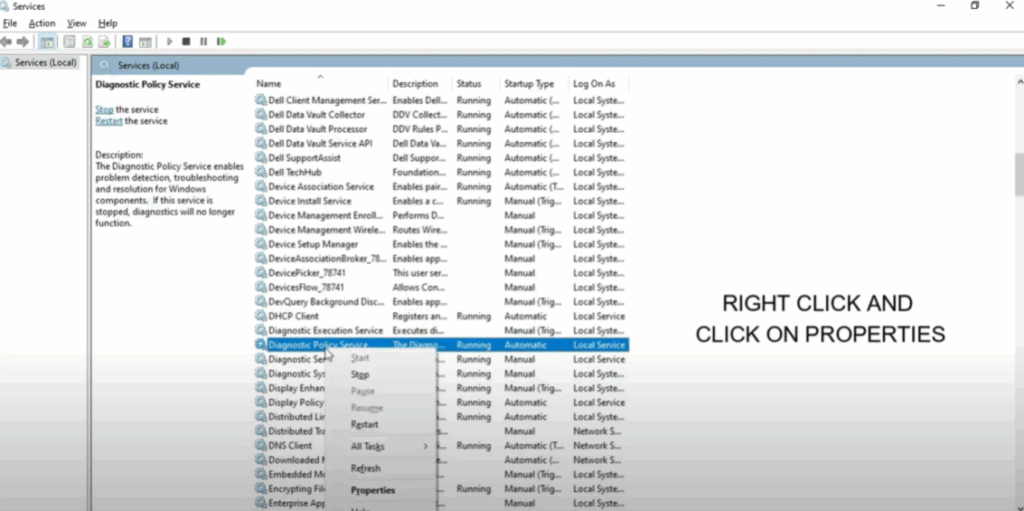The width and height of the screenshot is (1024, 511).
Task: Select Restart in the context menu
Action: coord(365,424)
